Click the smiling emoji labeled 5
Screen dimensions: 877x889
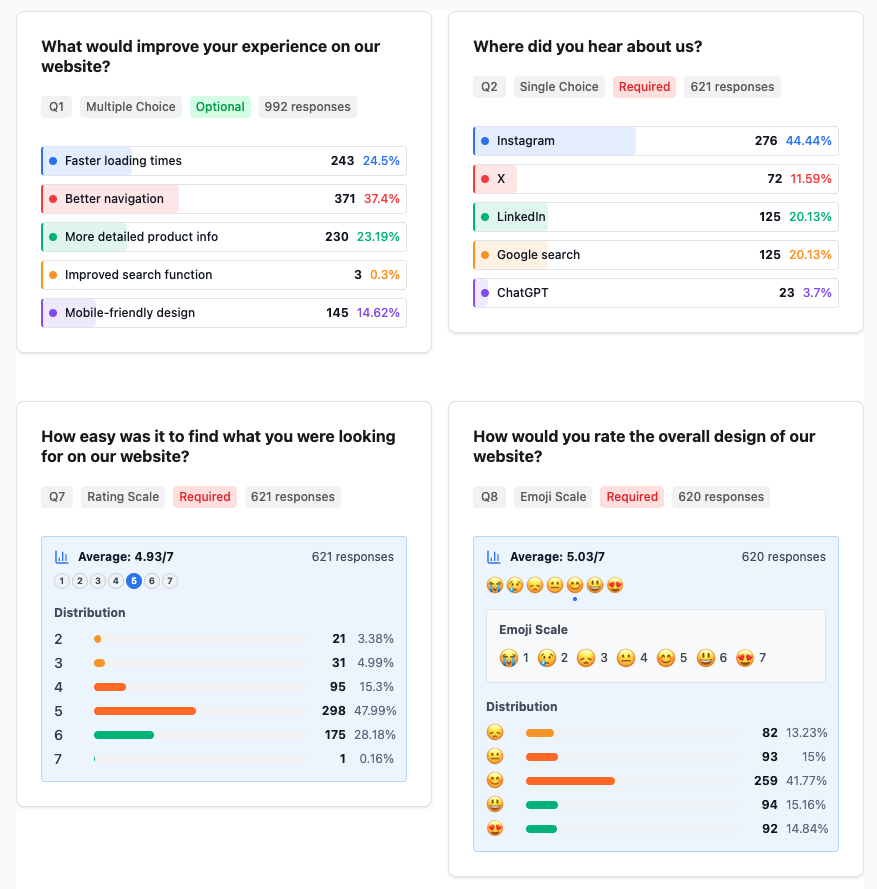tap(666, 657)
